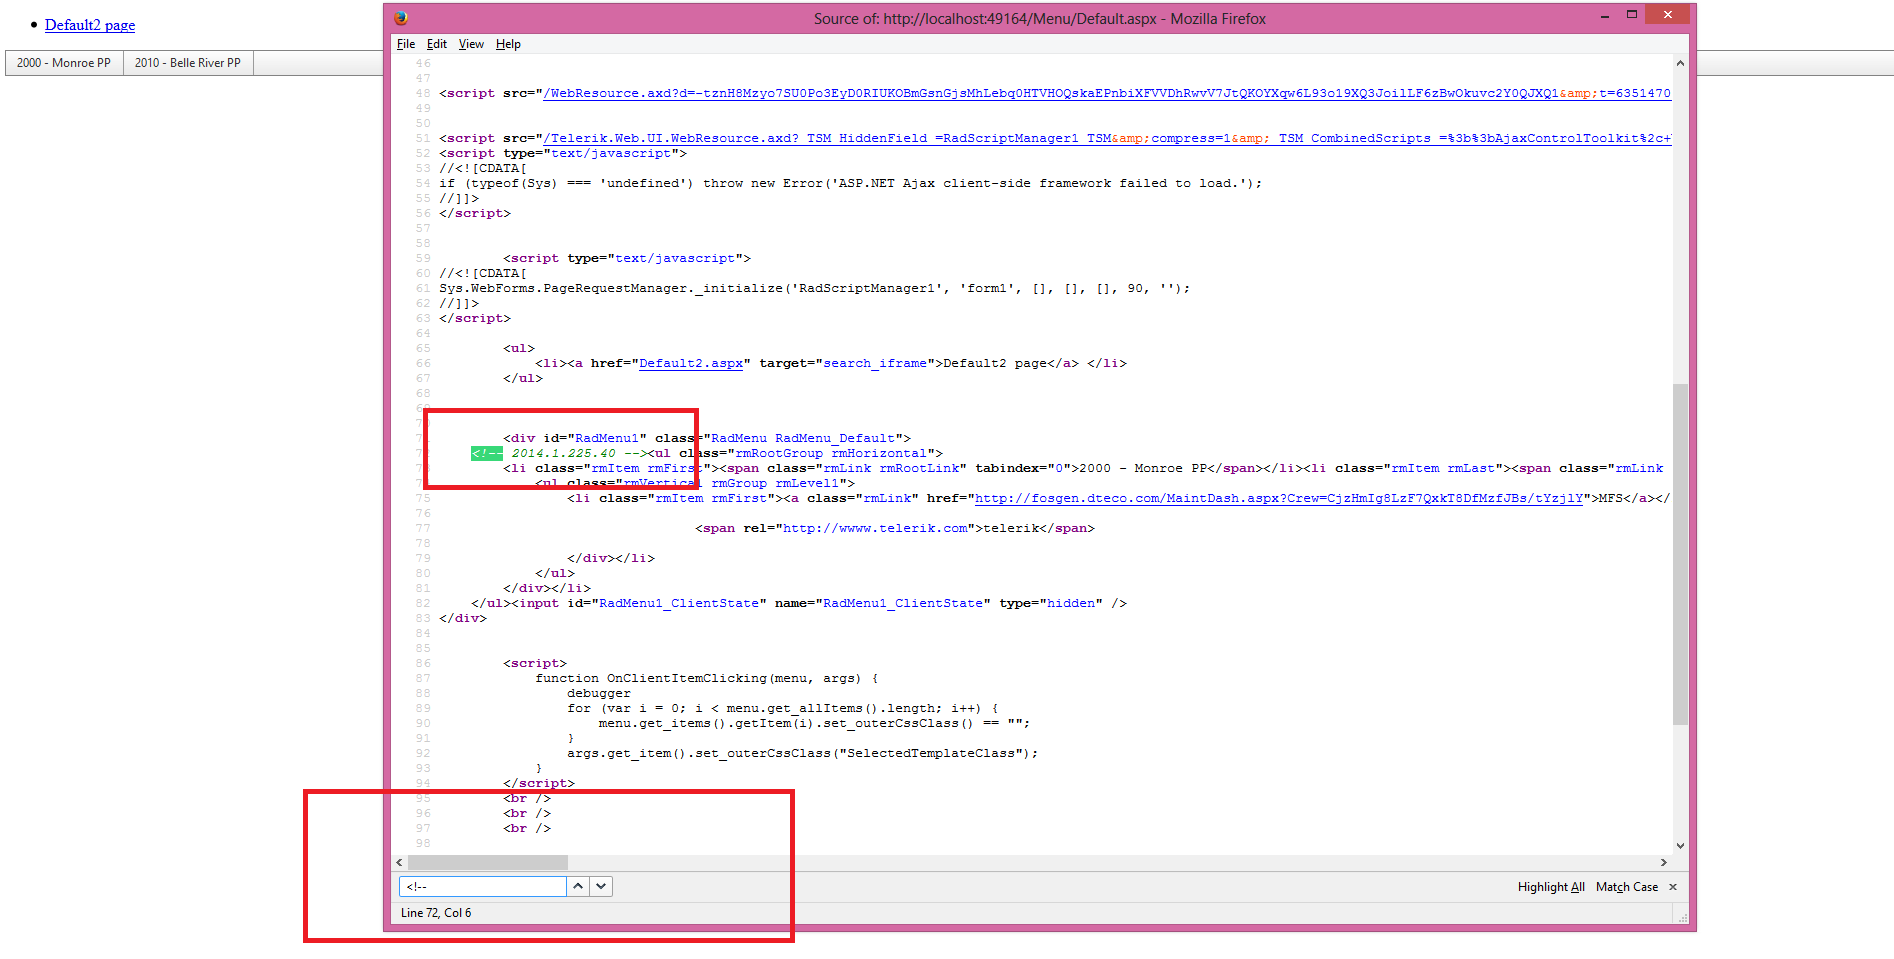Click the 'RadMenu RadMenu_Default' class value
This screenshot has width=1894, height=959.
803,438
